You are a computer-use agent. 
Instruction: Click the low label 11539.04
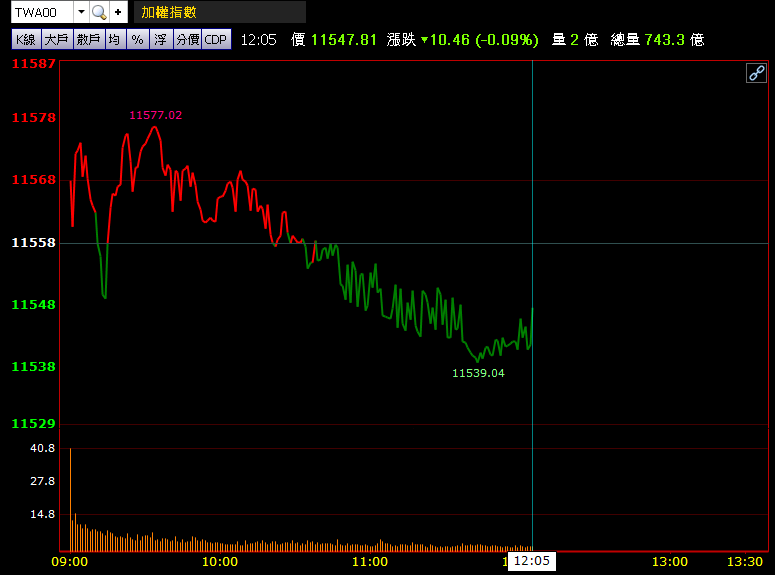pos(478,373)
